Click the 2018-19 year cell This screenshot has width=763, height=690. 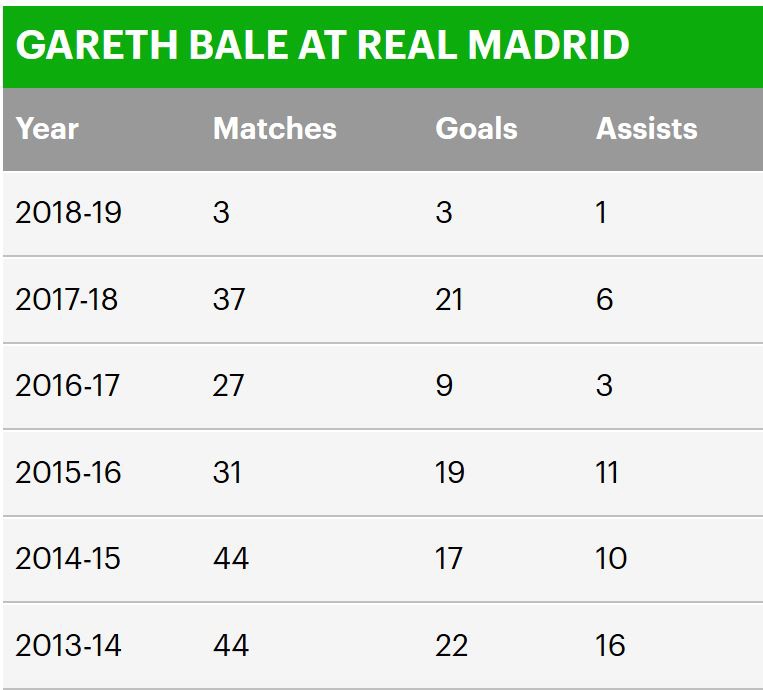[68, 212]
